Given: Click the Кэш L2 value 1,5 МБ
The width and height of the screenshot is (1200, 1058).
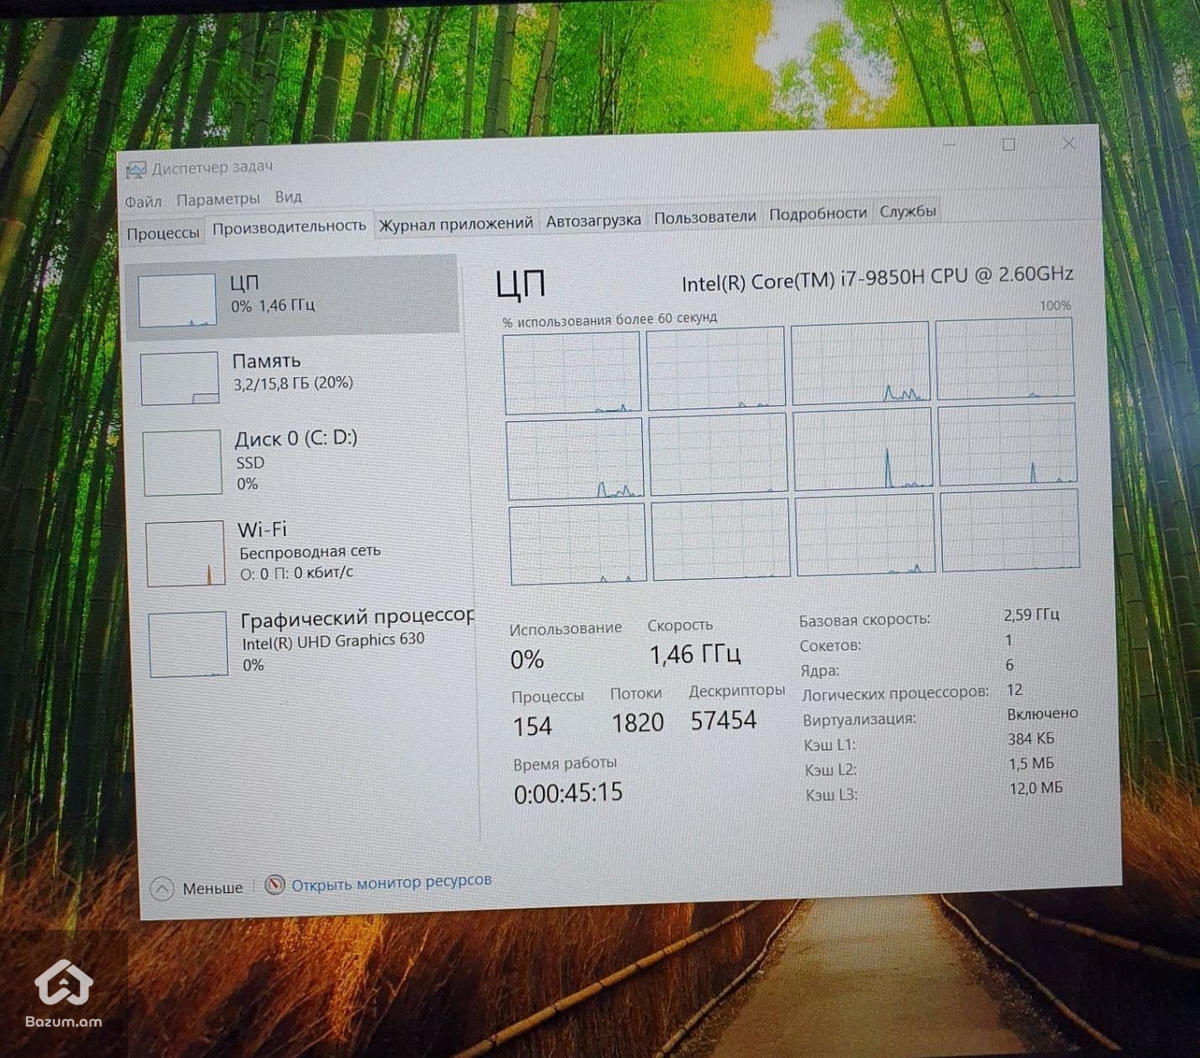Looking at the screenshot, I should (x=1031, y=763).
